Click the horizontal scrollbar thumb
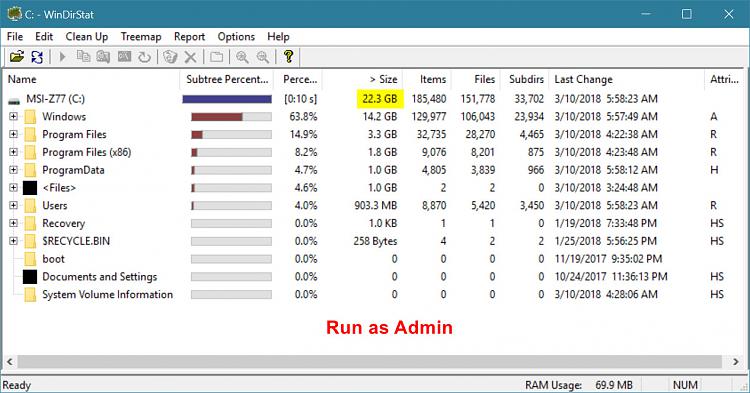 tap(369, 362)
